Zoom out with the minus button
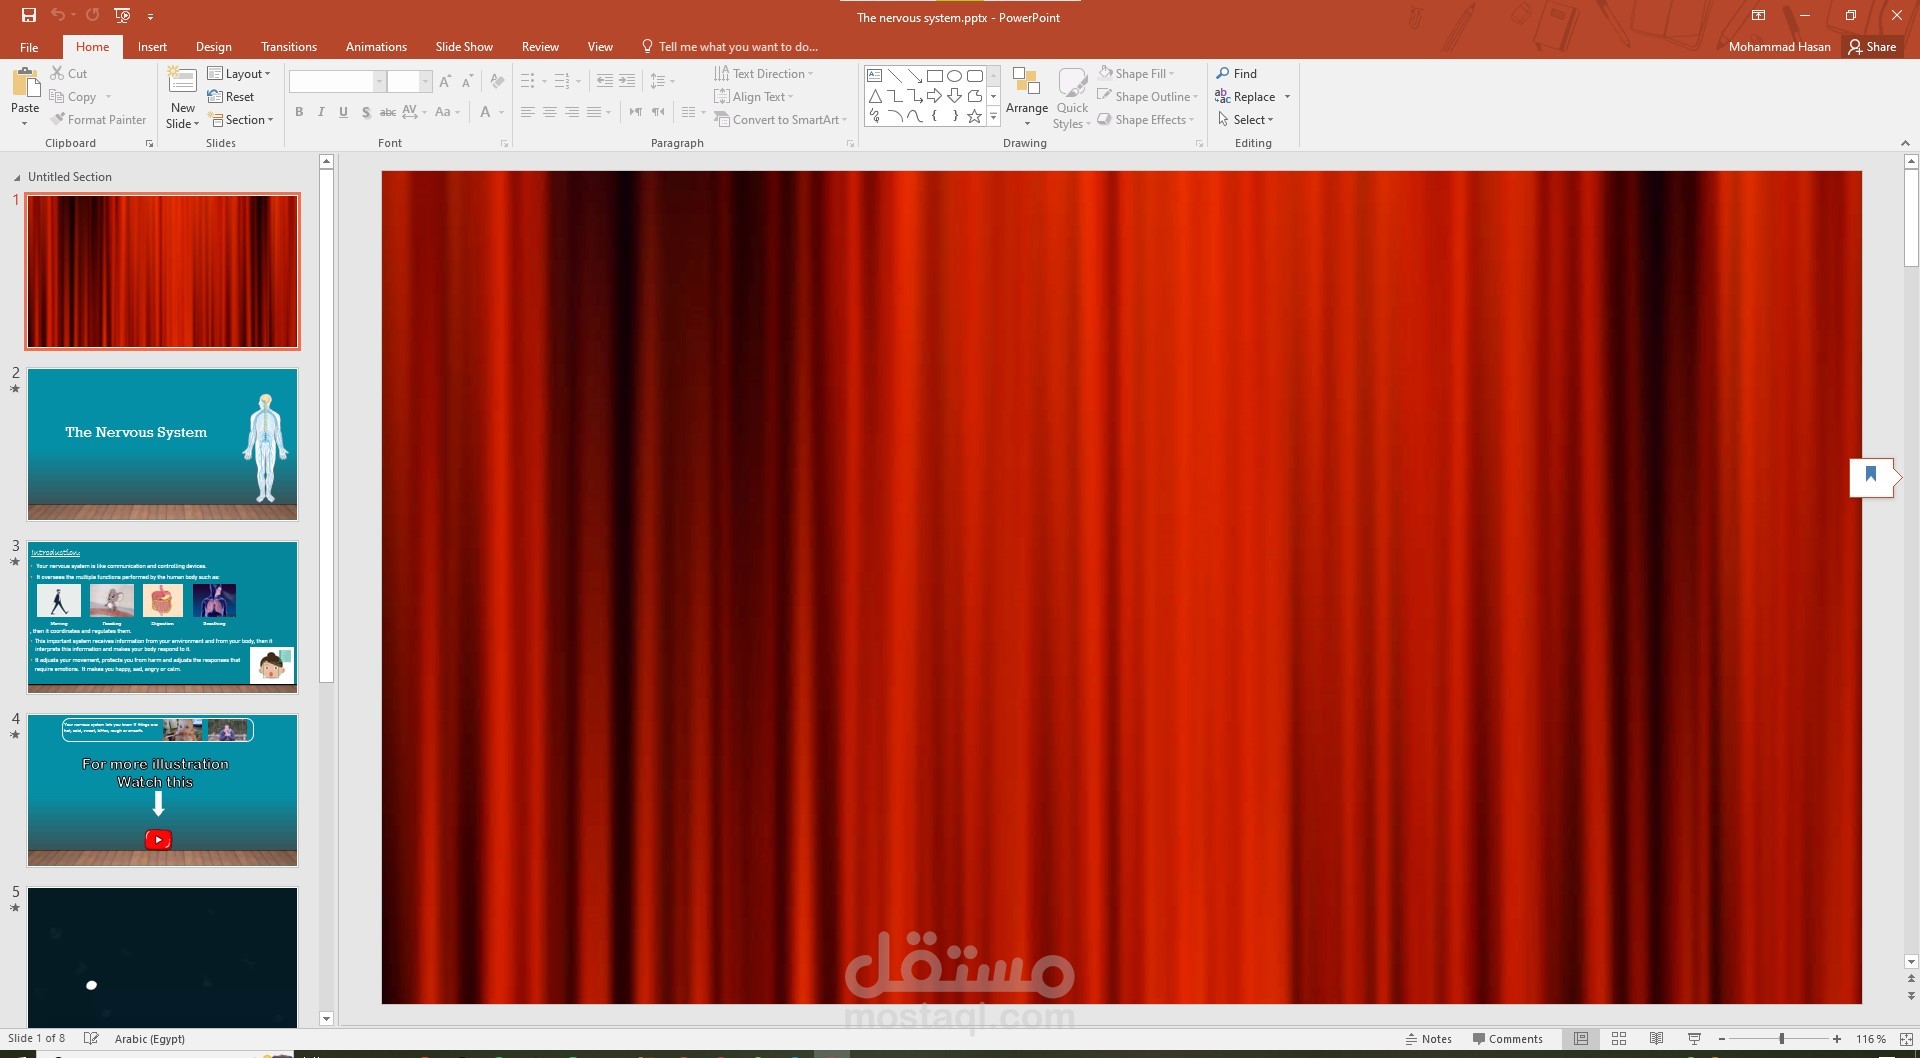1920x1058 pixels. coord(1722,1039)
